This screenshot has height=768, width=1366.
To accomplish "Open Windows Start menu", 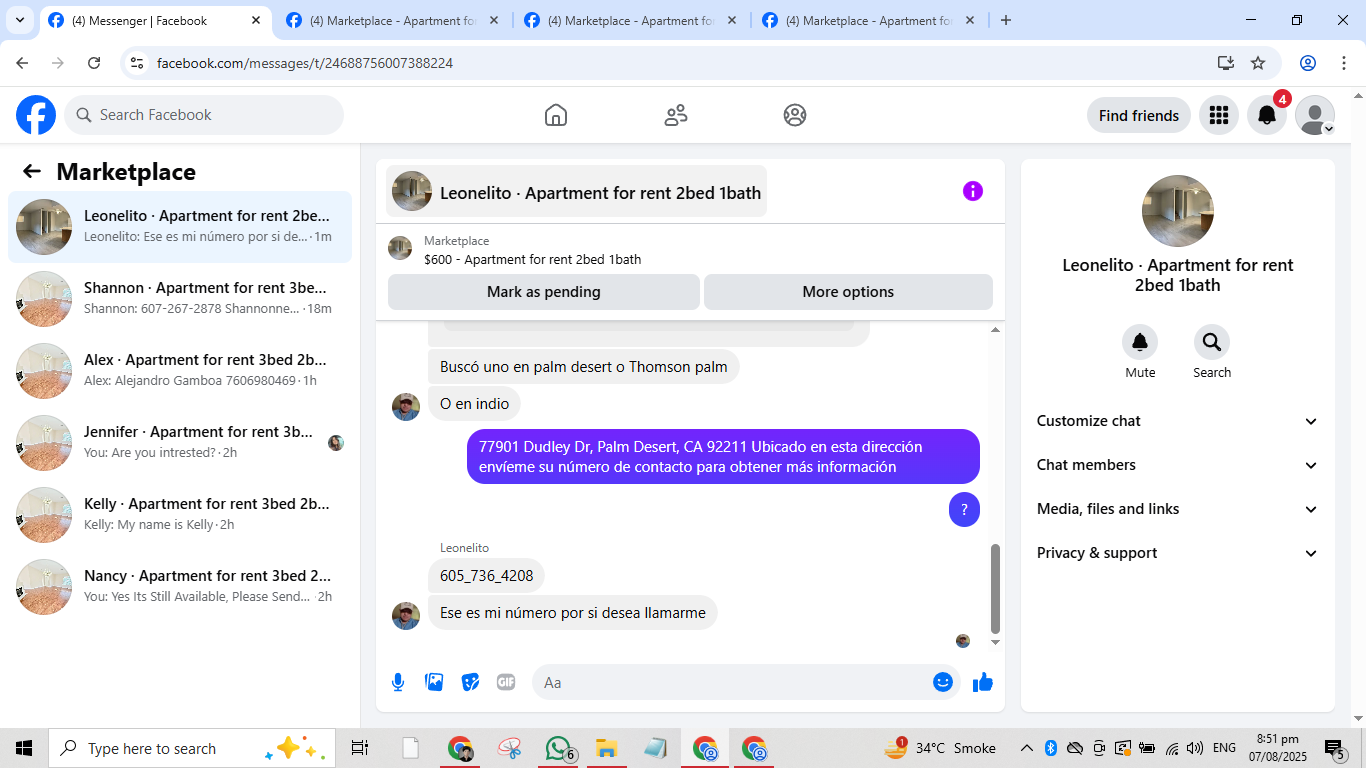I will [24, 748].
